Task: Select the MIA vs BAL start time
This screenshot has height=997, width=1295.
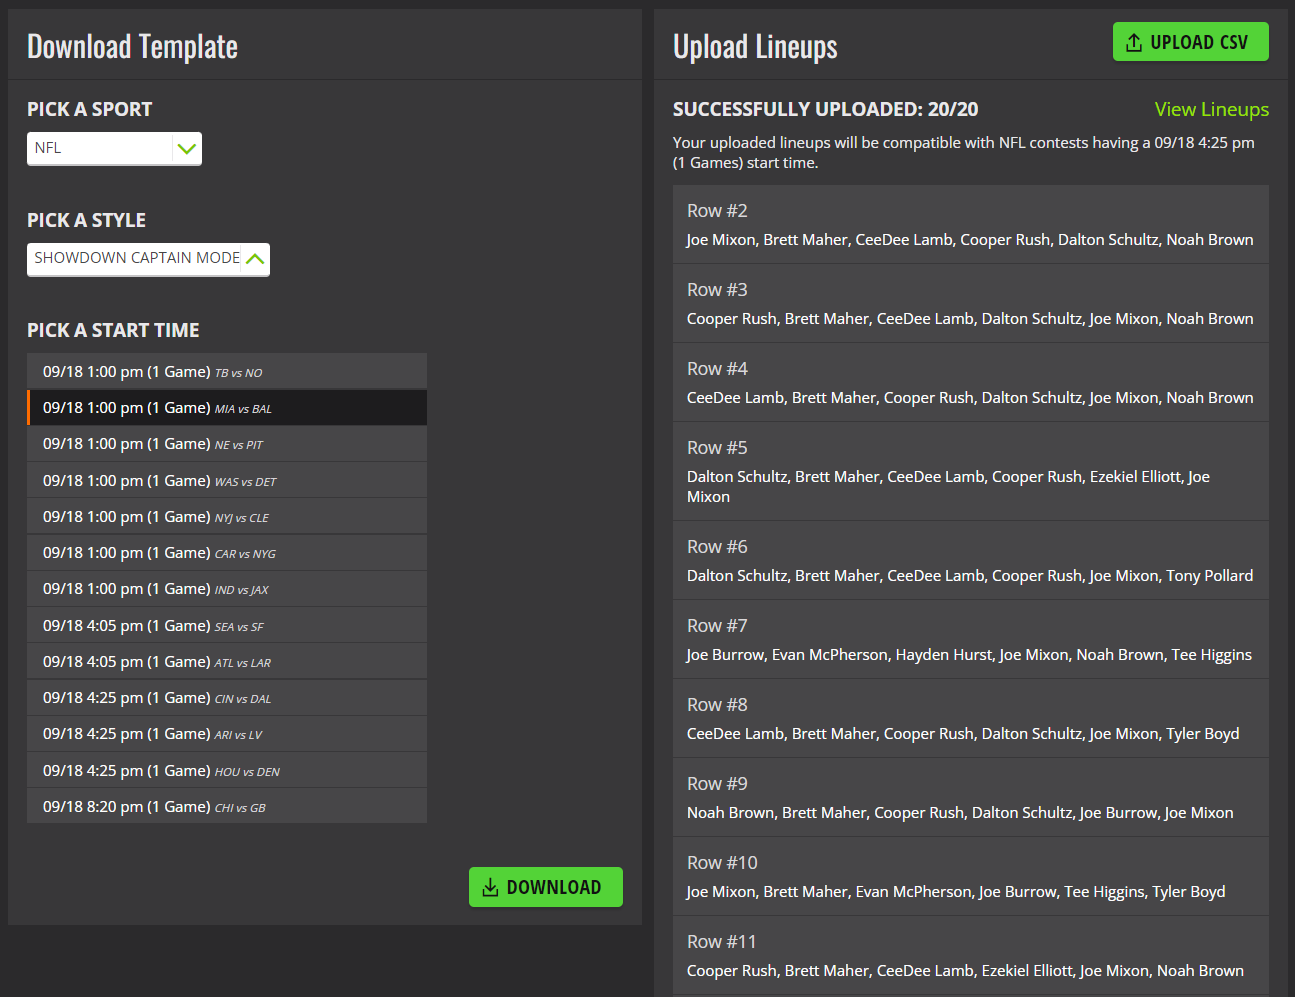Action: click(x=227, y=408)
